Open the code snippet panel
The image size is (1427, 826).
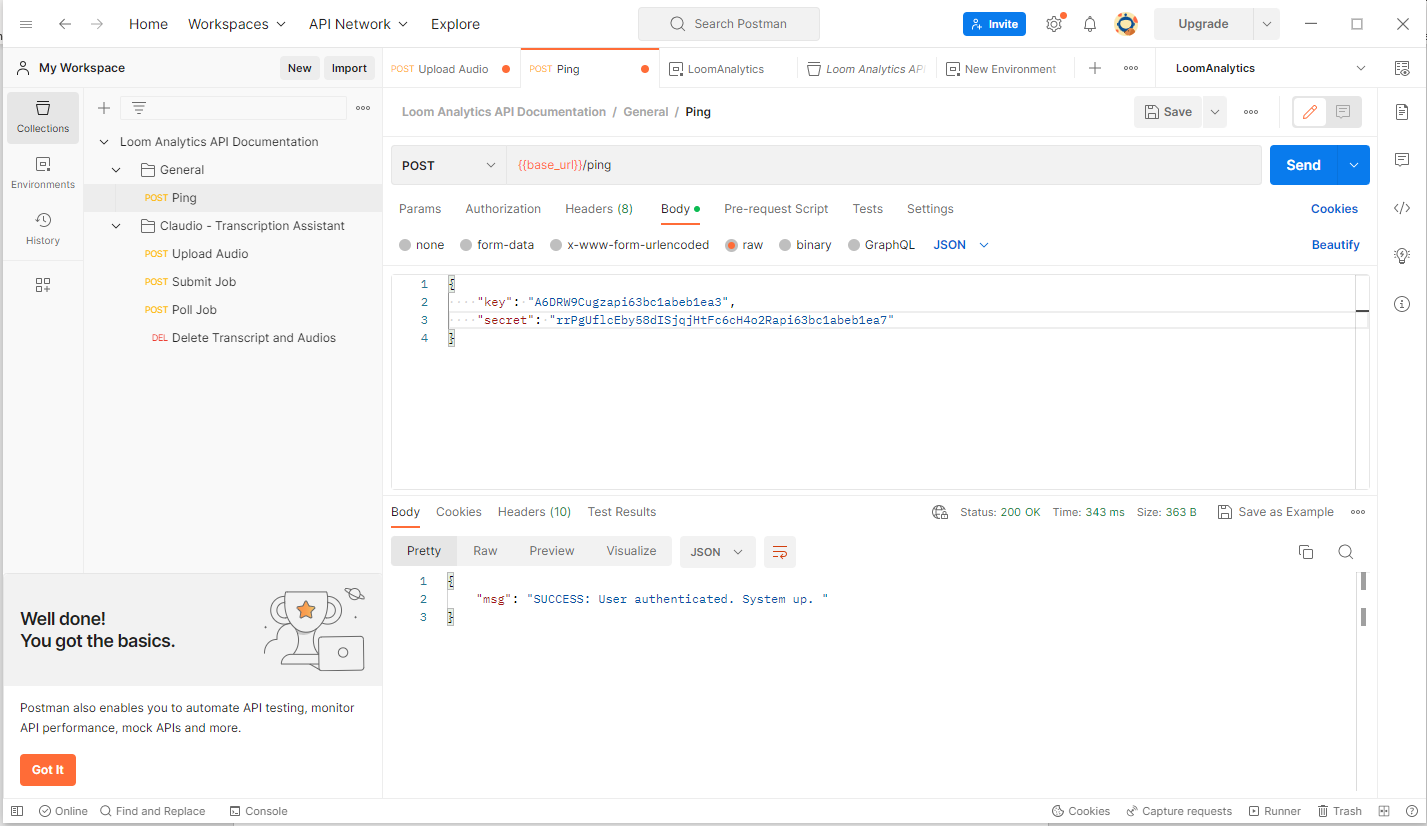point(1402,207)
